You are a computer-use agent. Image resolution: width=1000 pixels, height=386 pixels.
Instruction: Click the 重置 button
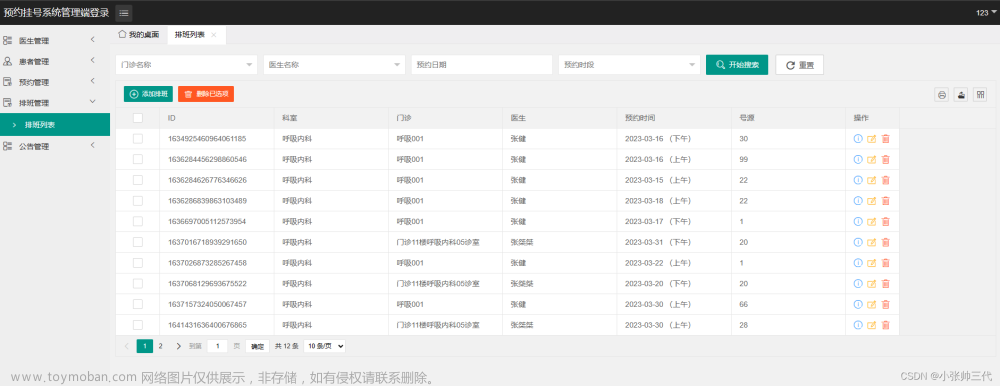[799, 65]
